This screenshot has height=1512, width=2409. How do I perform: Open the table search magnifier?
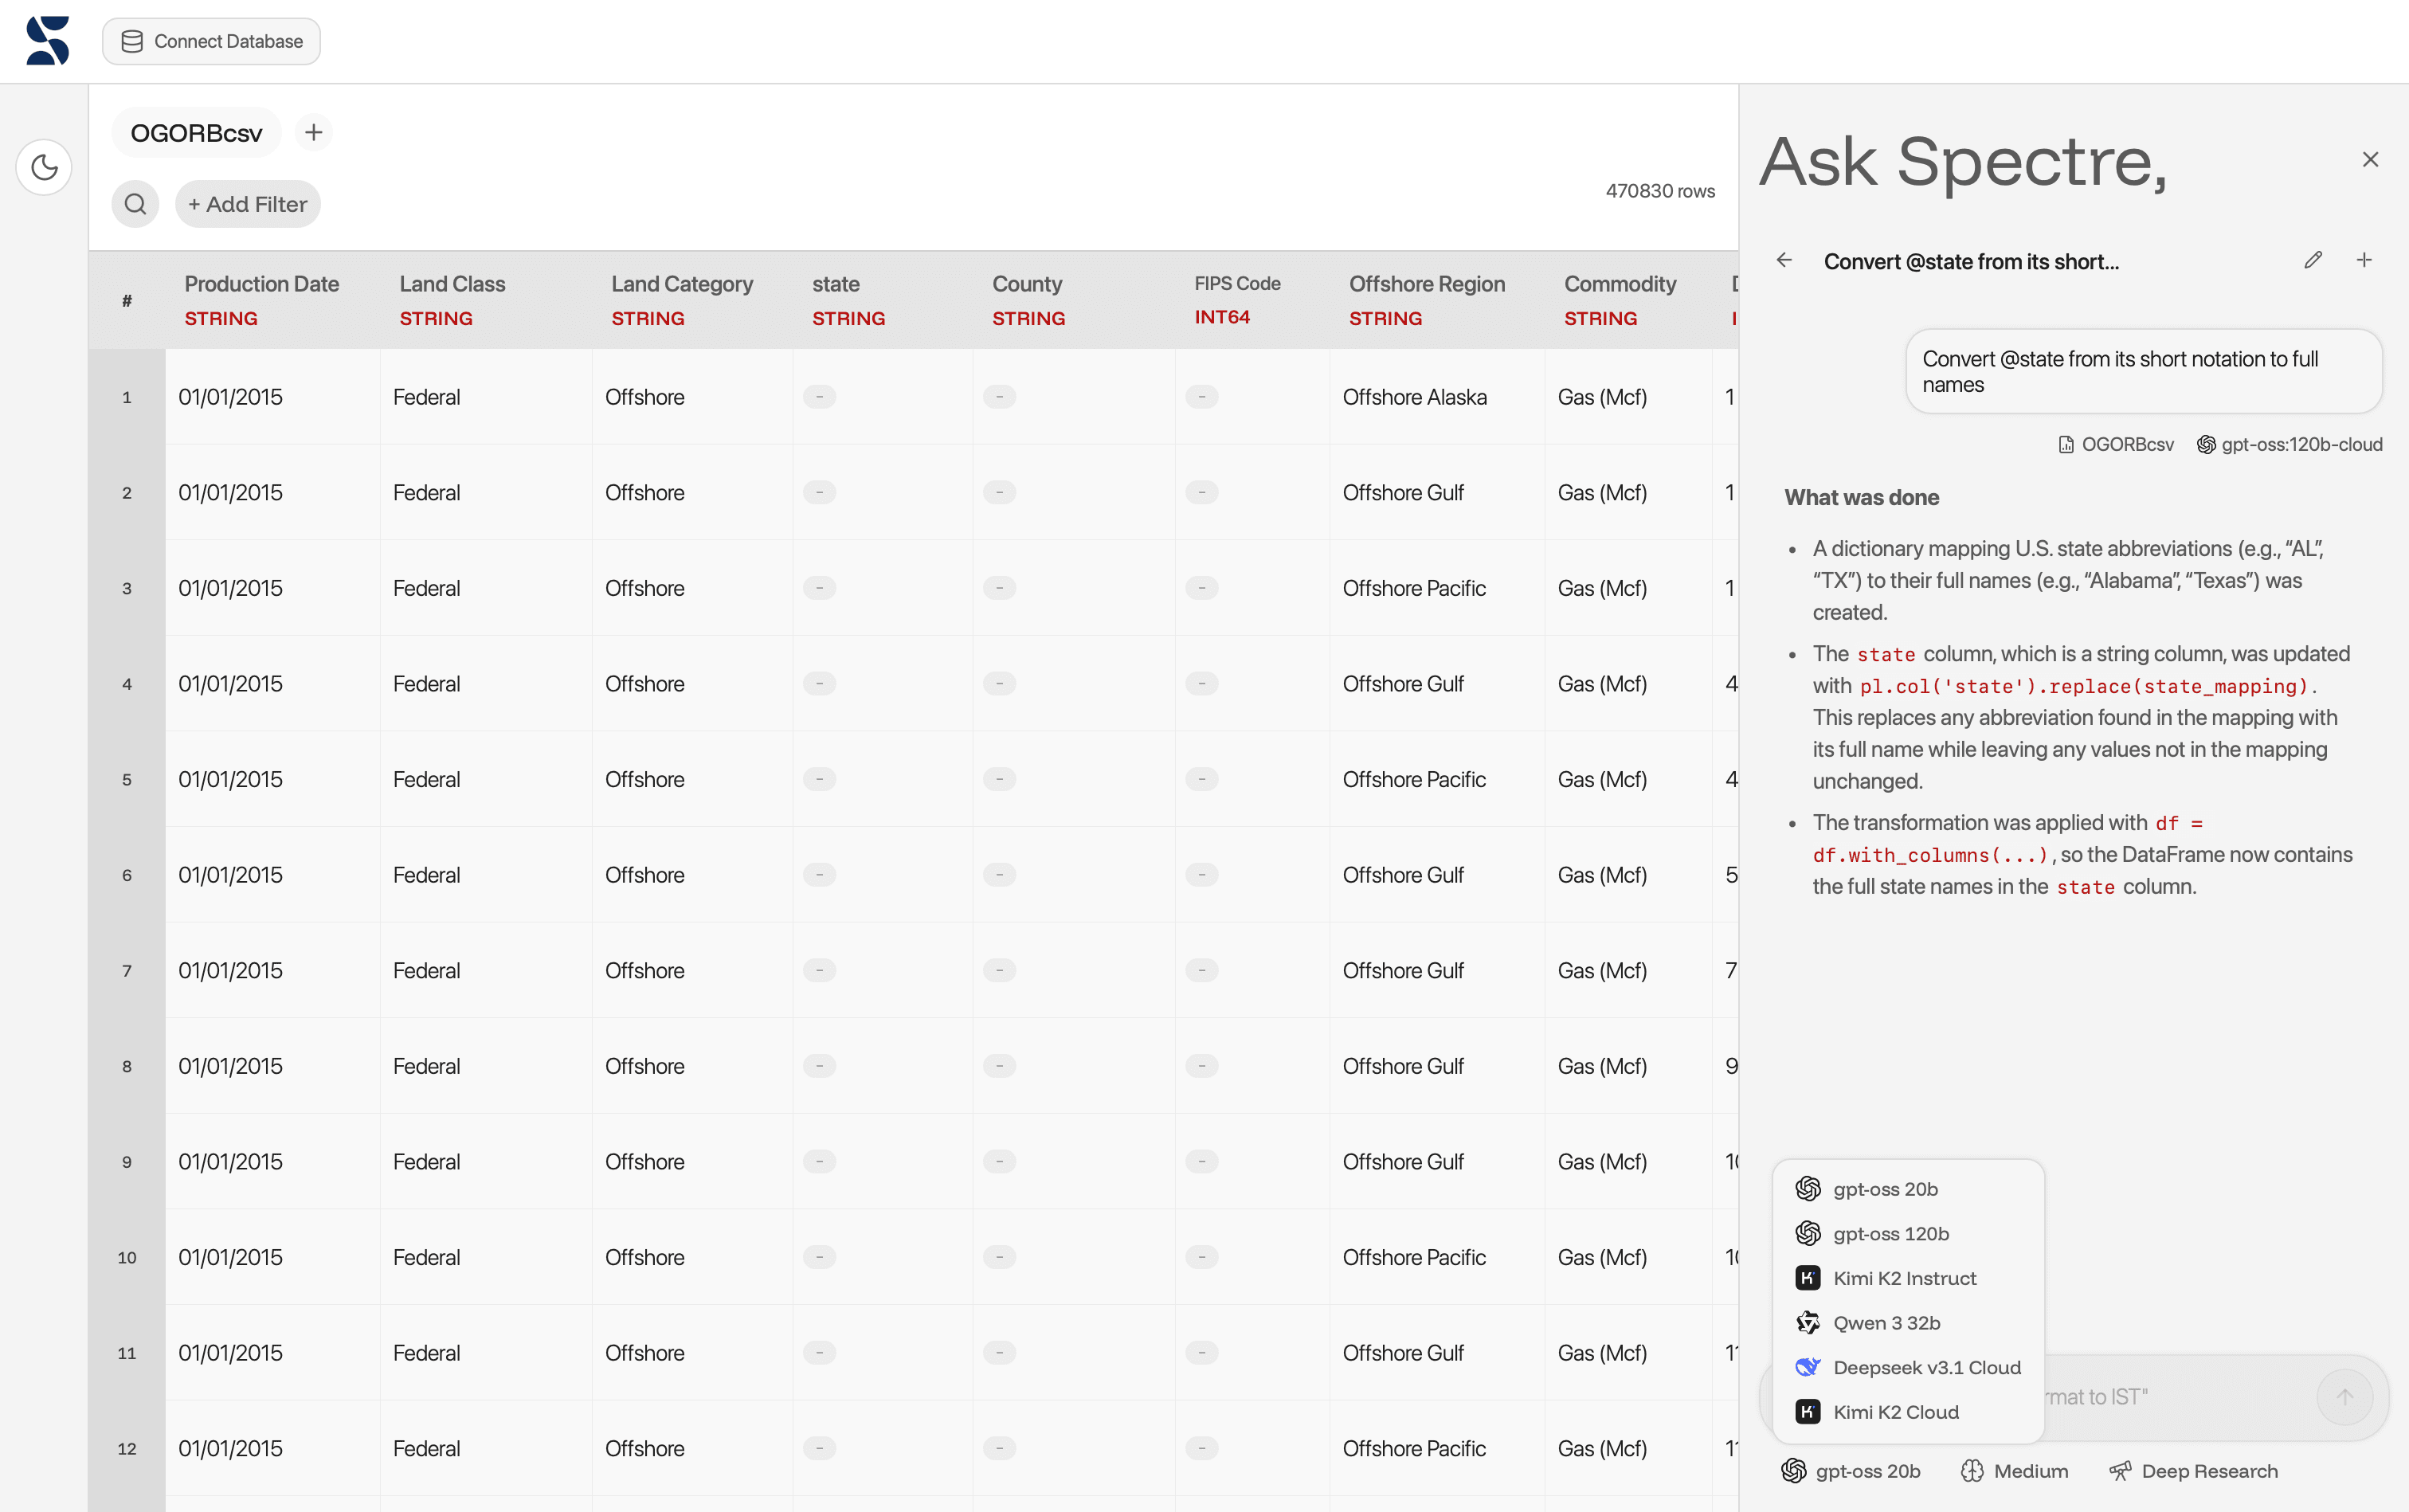tap(135, 204)
